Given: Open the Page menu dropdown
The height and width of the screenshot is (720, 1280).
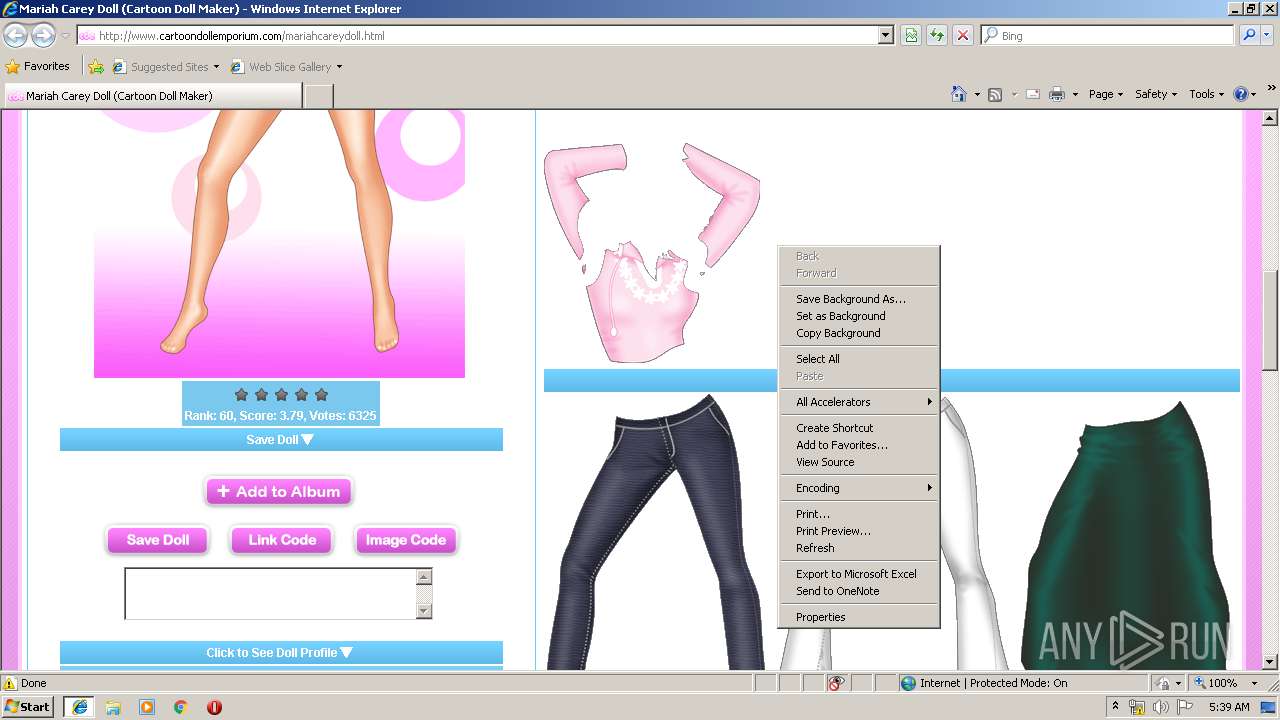Looking at the screenshot, I should 1105,94.
